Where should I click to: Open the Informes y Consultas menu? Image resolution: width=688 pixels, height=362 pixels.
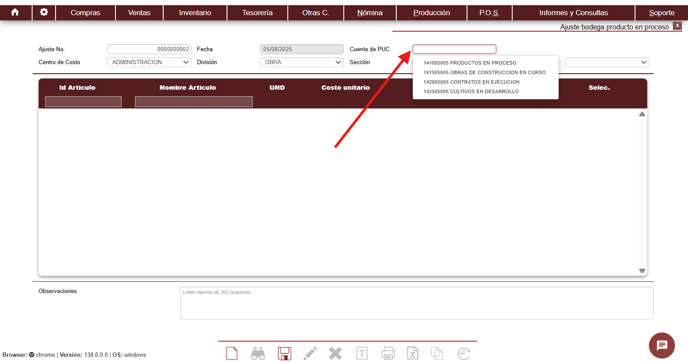click(x=573, y=13)
